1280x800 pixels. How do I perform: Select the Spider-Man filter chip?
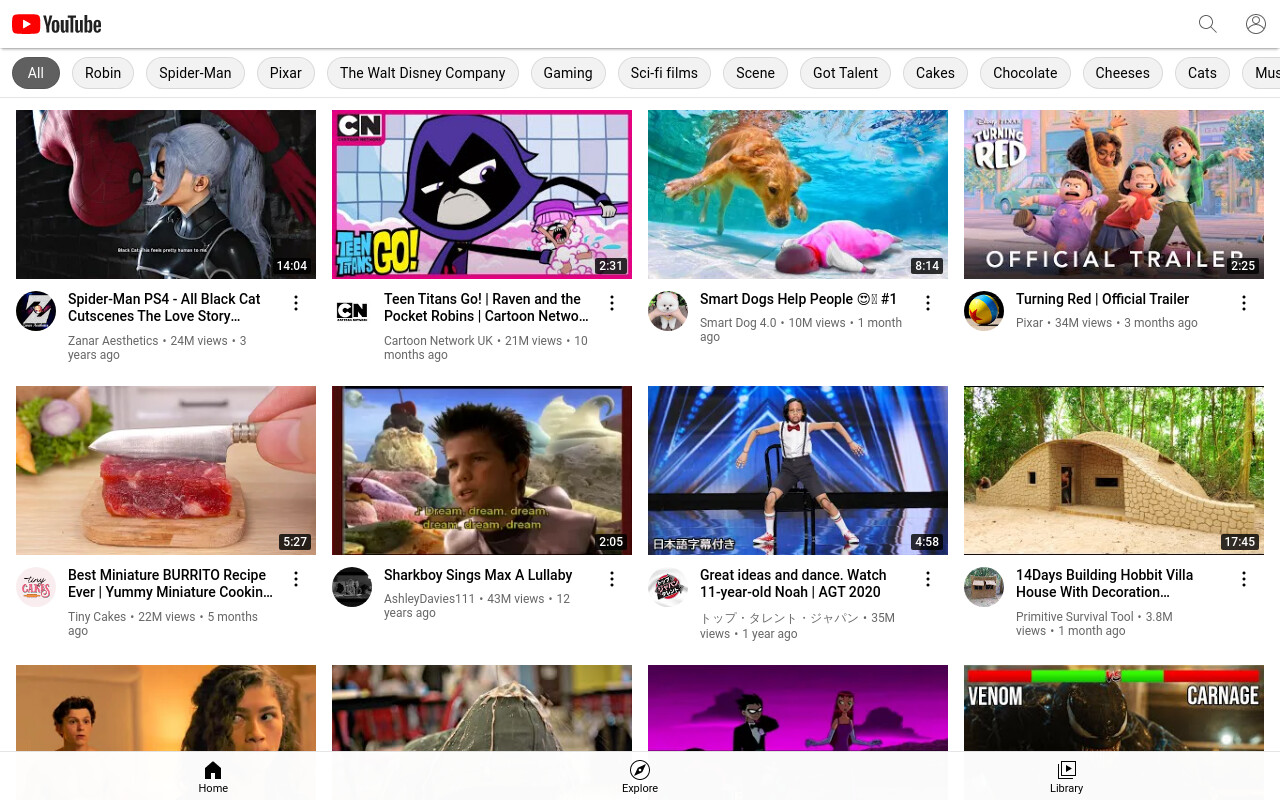195,73
